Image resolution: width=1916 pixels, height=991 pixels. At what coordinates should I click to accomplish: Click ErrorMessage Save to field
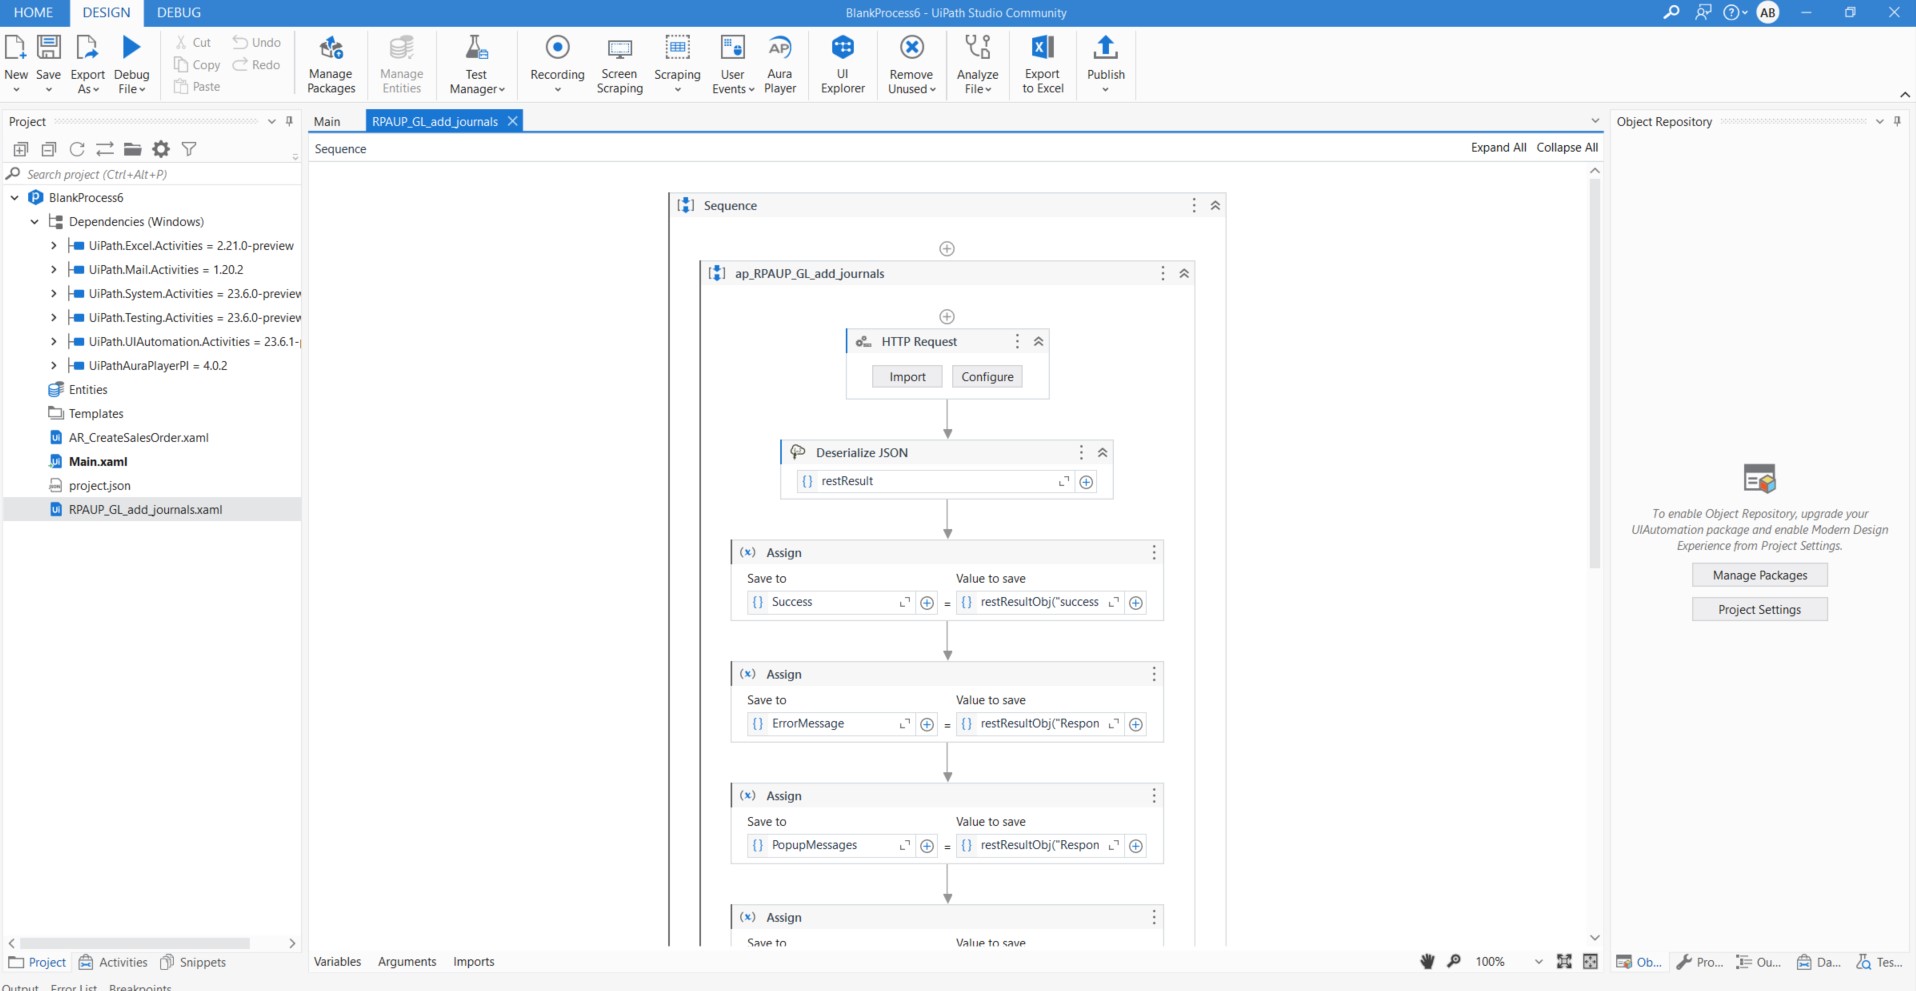pyautogui.click(x=830, y=724)
